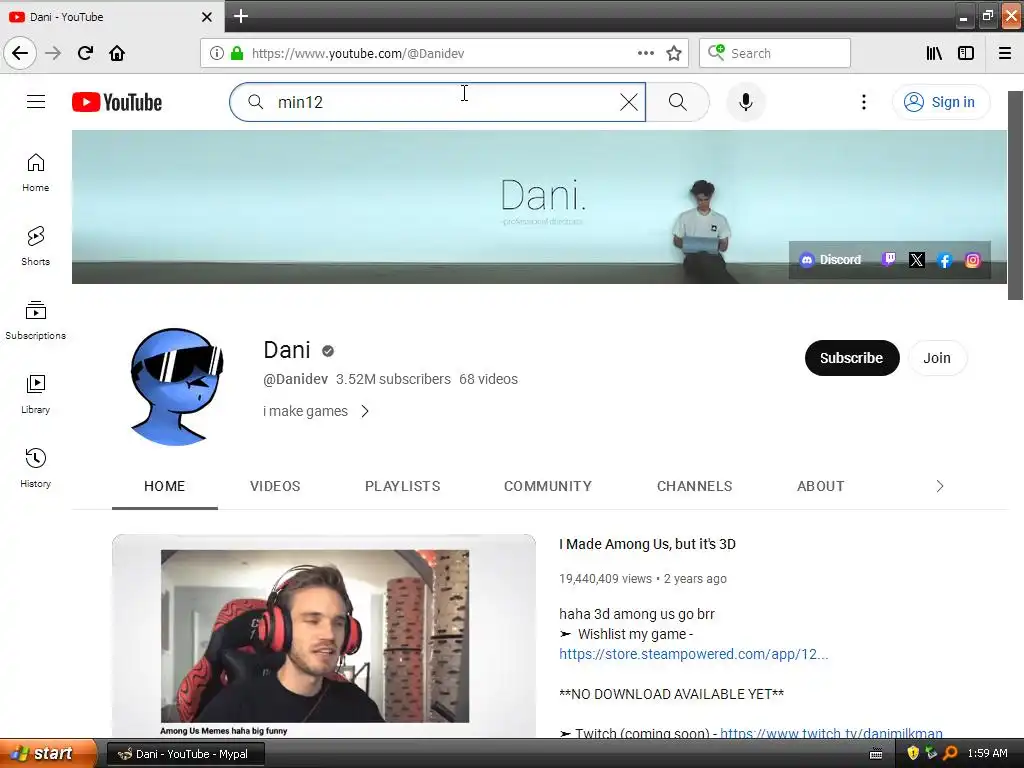The height and width of the screenshot is (768, 1024).
Task: Open Dani's Discord link on banner
Action: point(831,260)
